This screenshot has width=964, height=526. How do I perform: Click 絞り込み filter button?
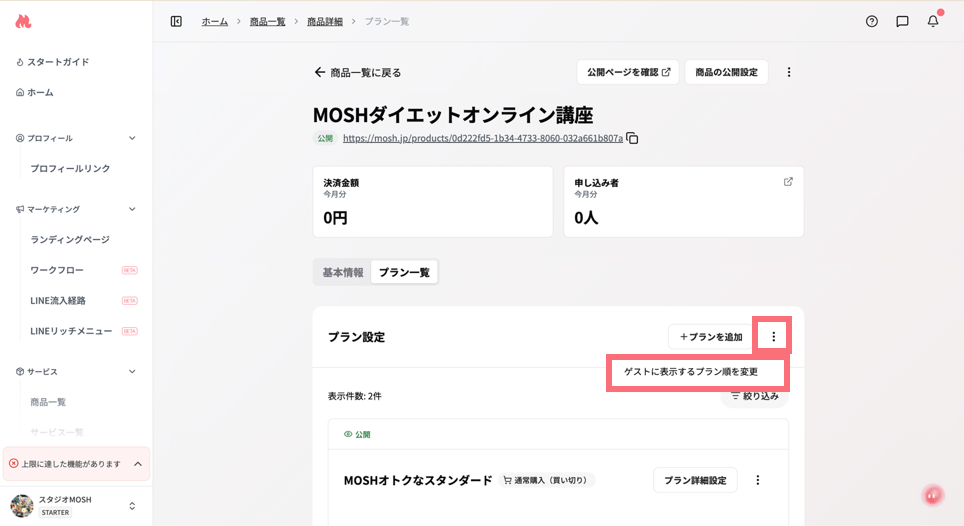tap(755, 396)
